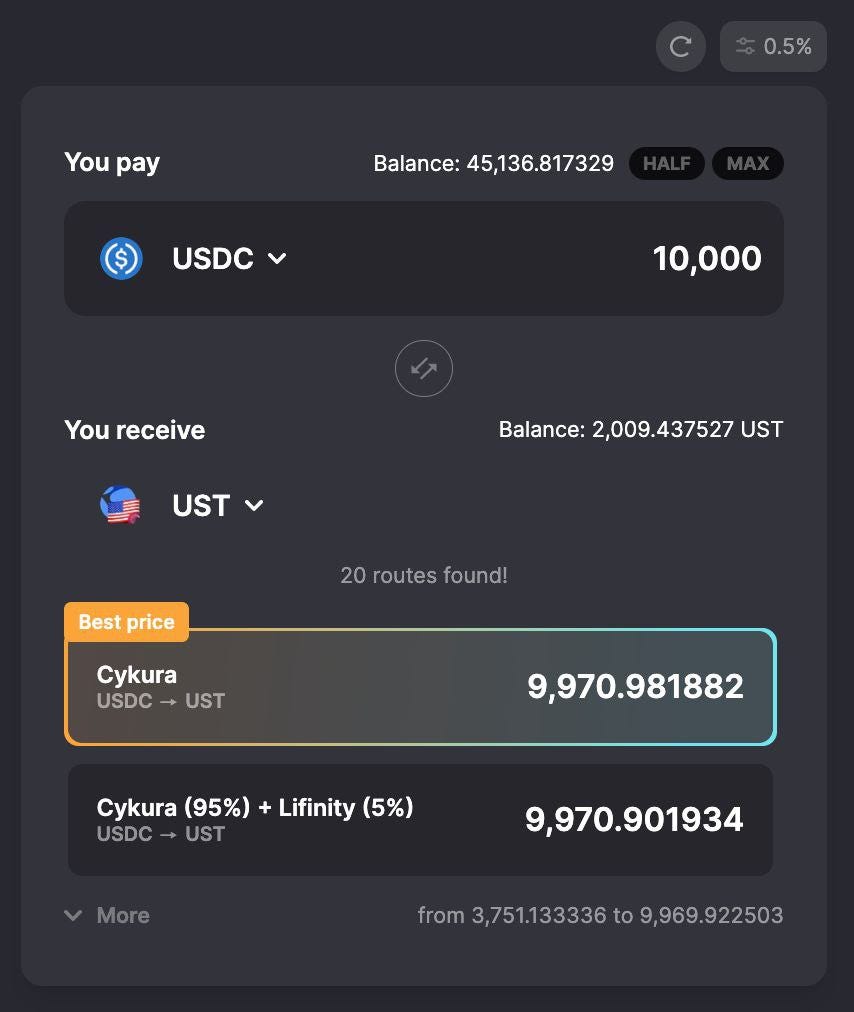Swap pay and receive tokens arrows

coord(423,369)
